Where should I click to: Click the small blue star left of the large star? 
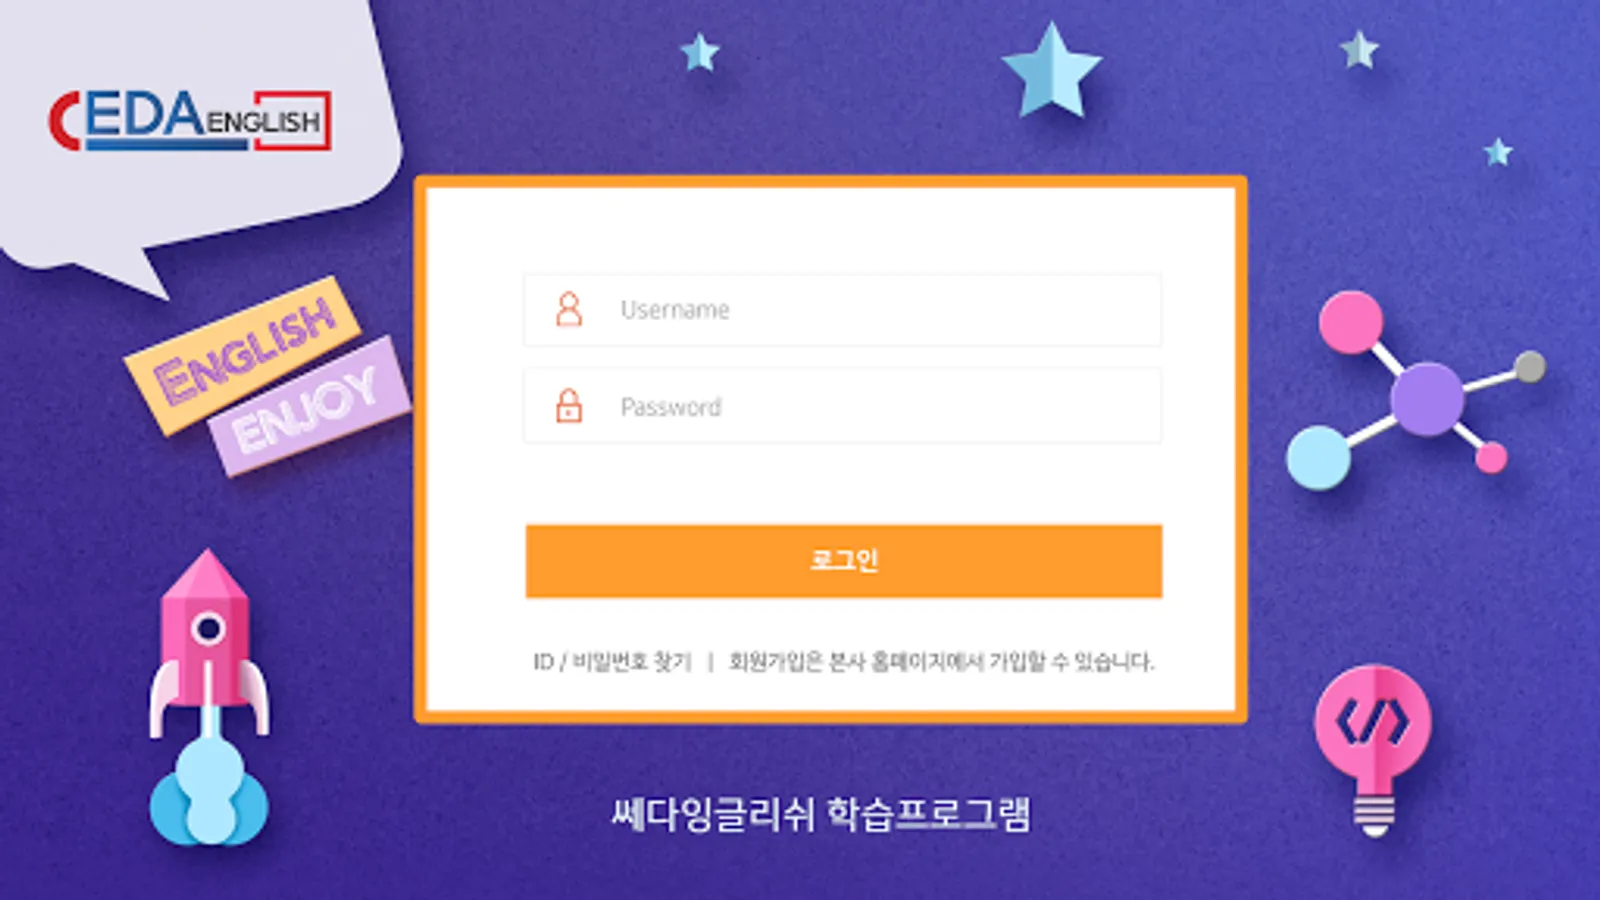tap(700, 52)
